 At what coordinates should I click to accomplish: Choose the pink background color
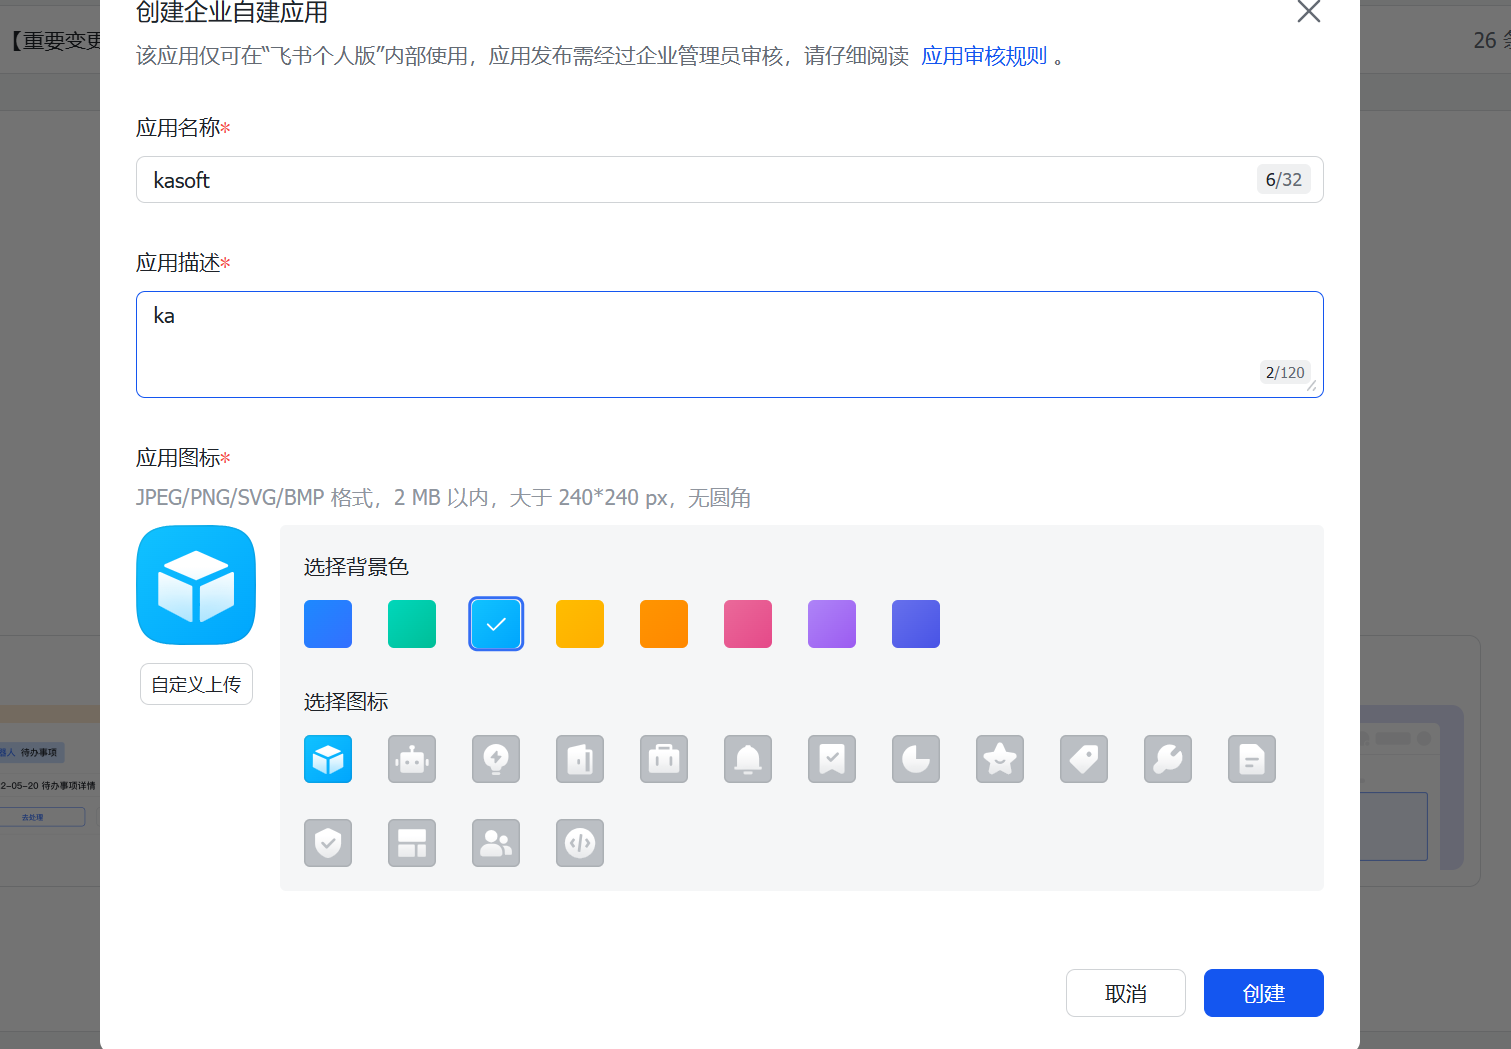pos(748,624)
